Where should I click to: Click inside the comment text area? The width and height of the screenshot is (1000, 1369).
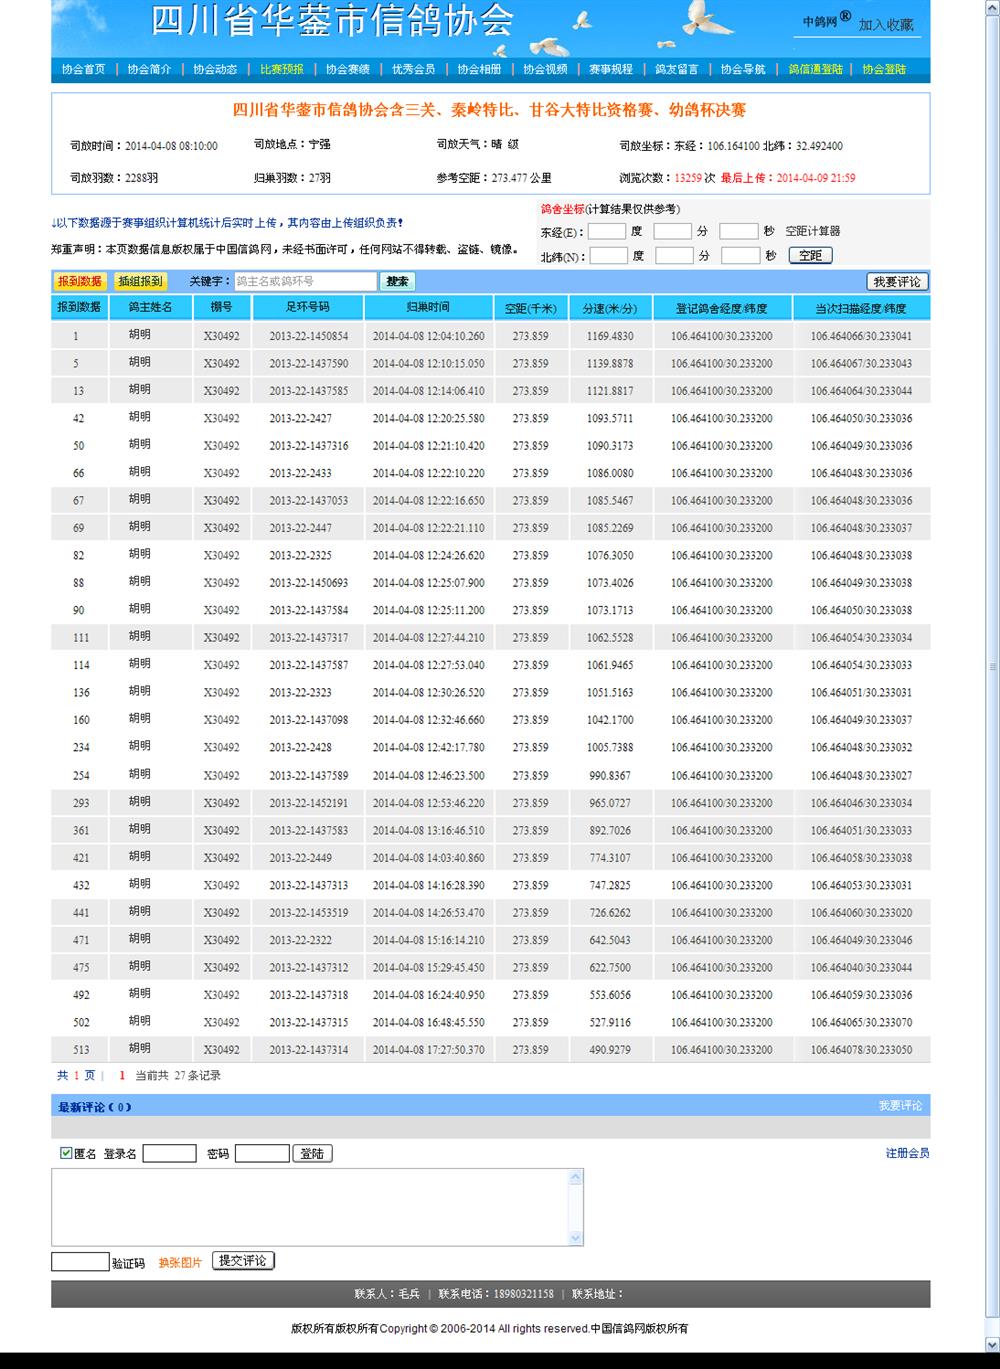click(310, 1207)
